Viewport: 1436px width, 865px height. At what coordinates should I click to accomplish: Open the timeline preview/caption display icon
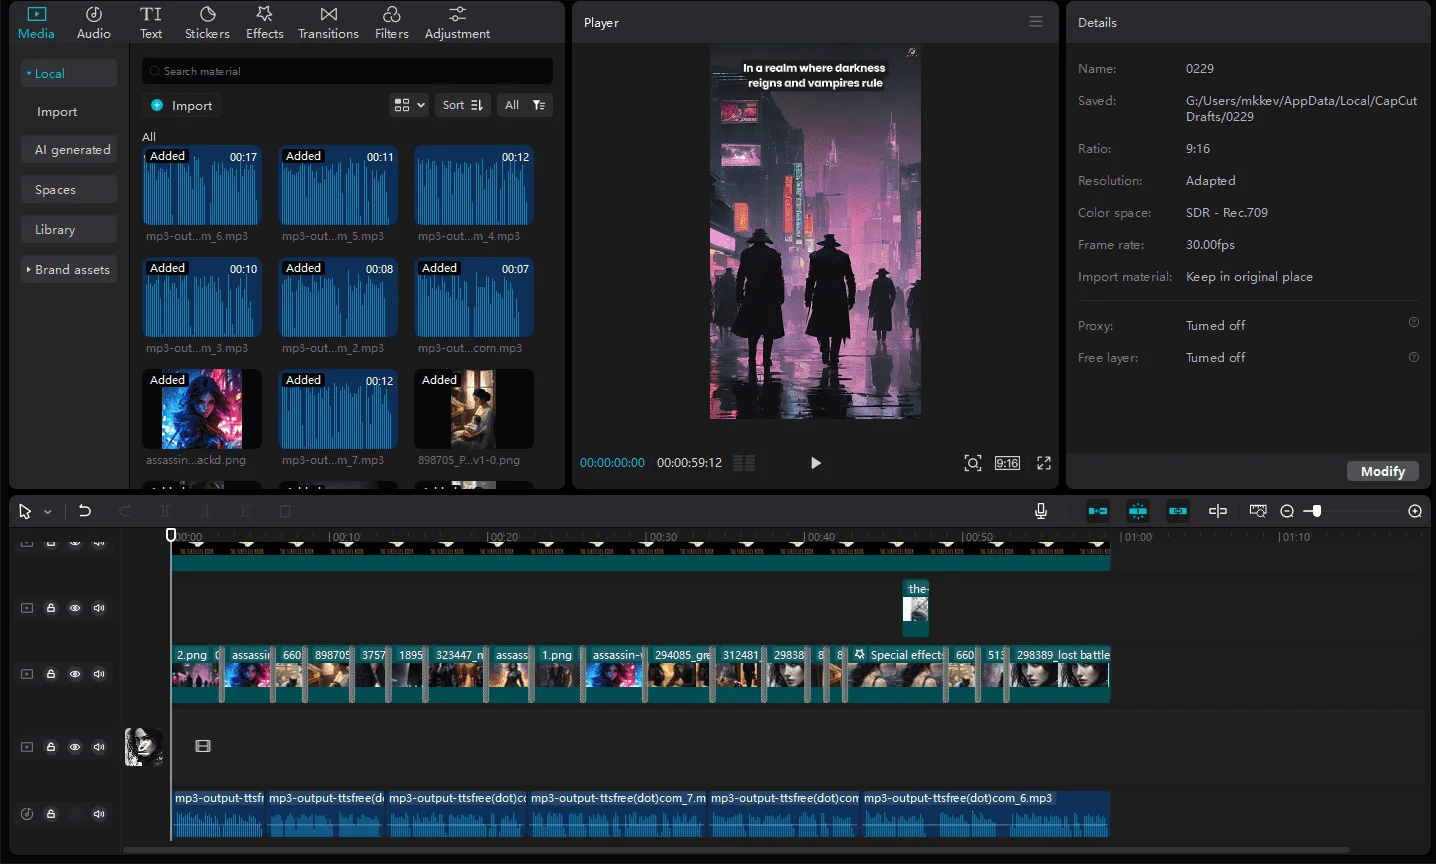tap(1258, 511)
